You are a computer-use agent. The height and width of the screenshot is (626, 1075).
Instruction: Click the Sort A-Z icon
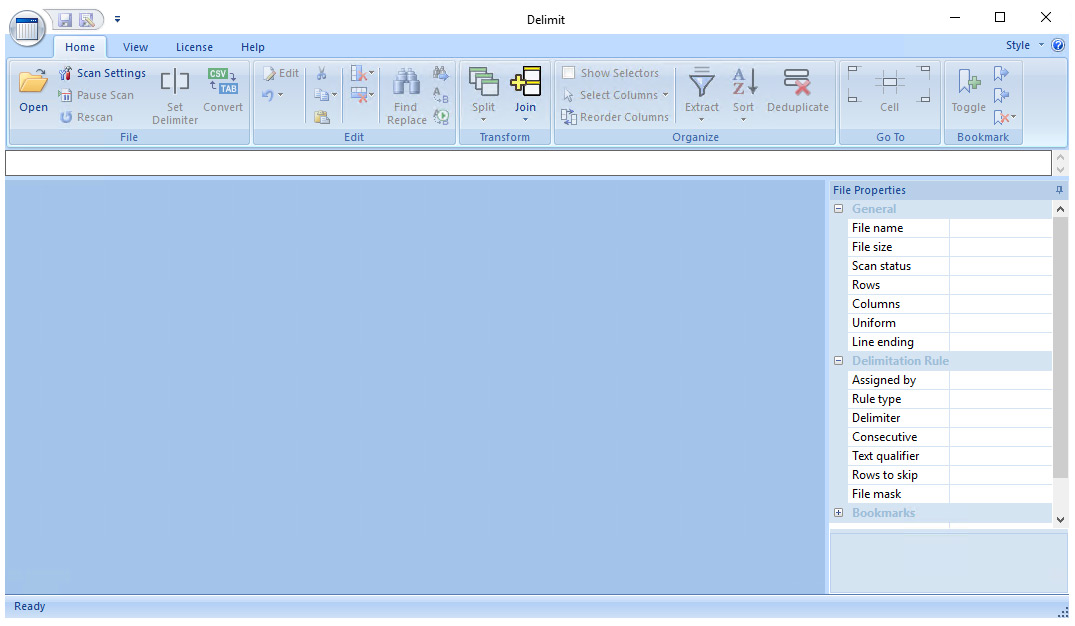click(744, 81)
